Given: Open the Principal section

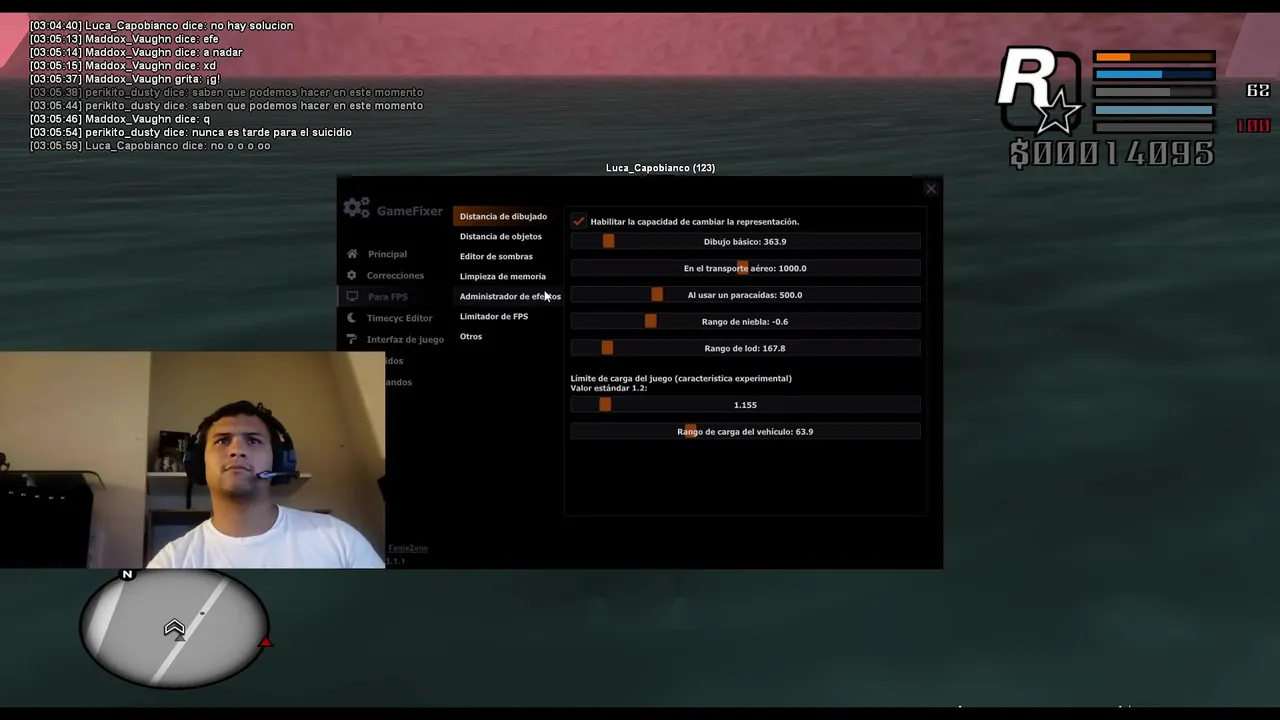Looking at the screenshot, I should click(x=387, y=254).
